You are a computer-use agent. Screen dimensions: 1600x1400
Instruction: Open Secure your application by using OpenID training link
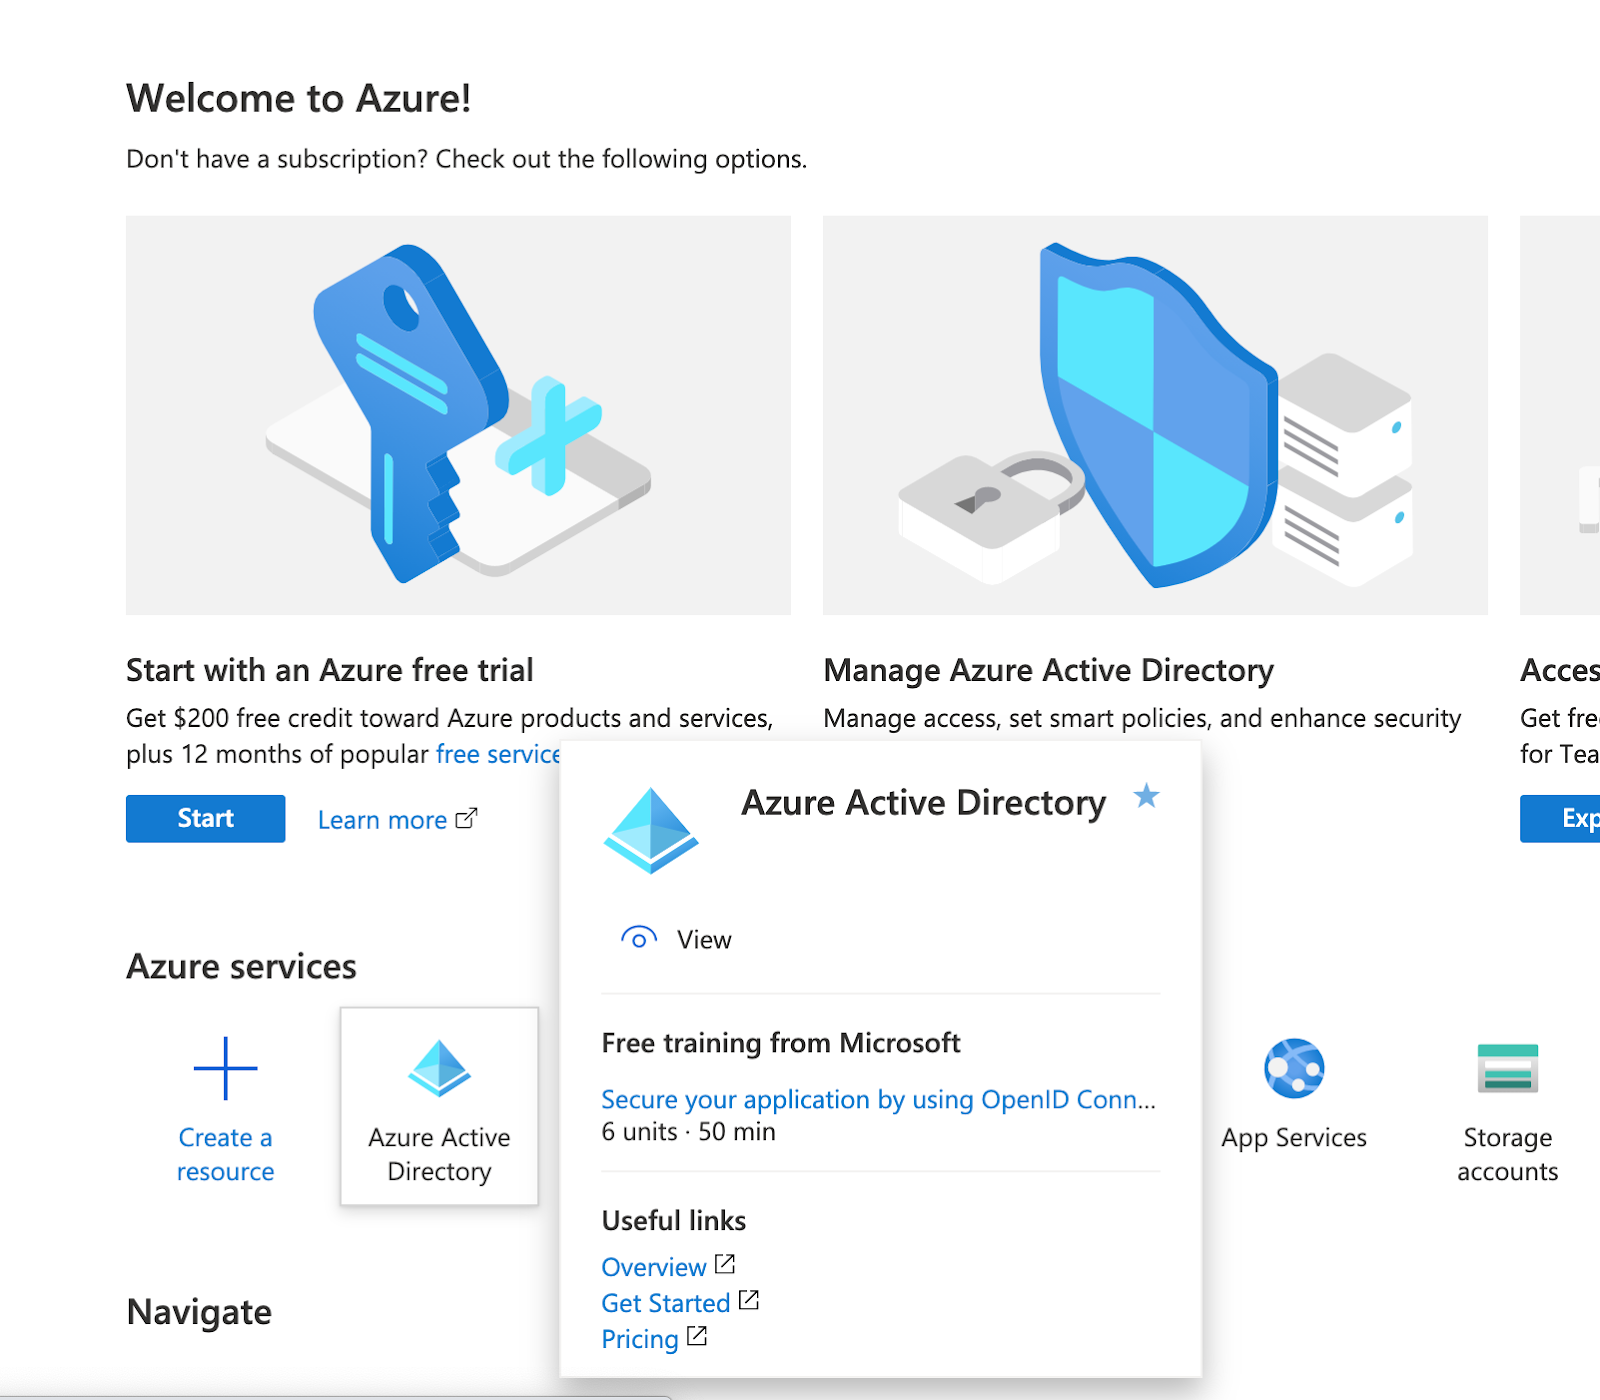pyautogui.click(x=878, y=1099)
